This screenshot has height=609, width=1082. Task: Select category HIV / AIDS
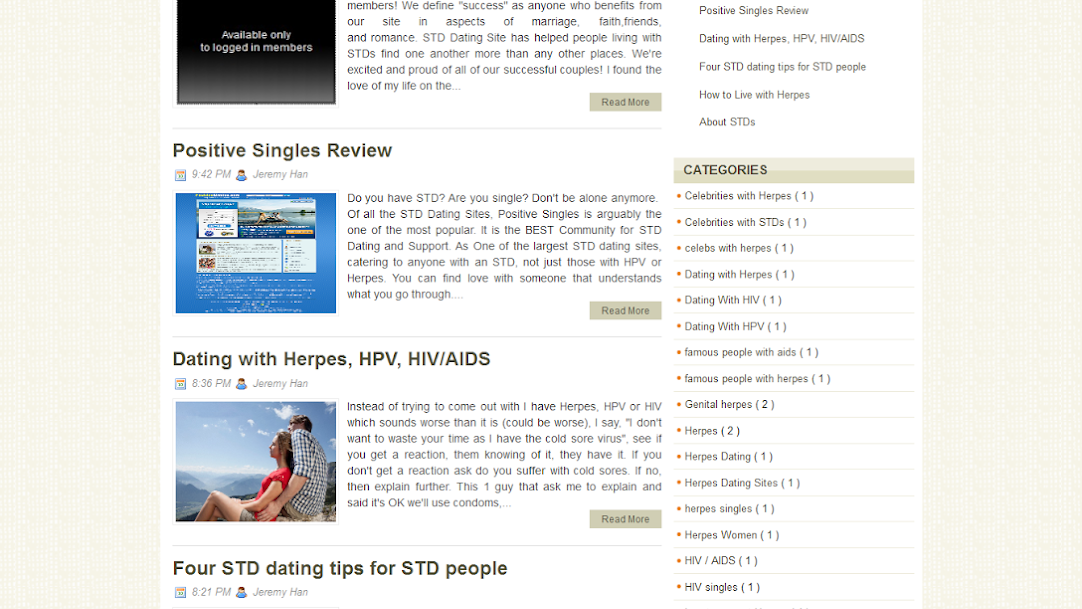(x=710, y=561)
